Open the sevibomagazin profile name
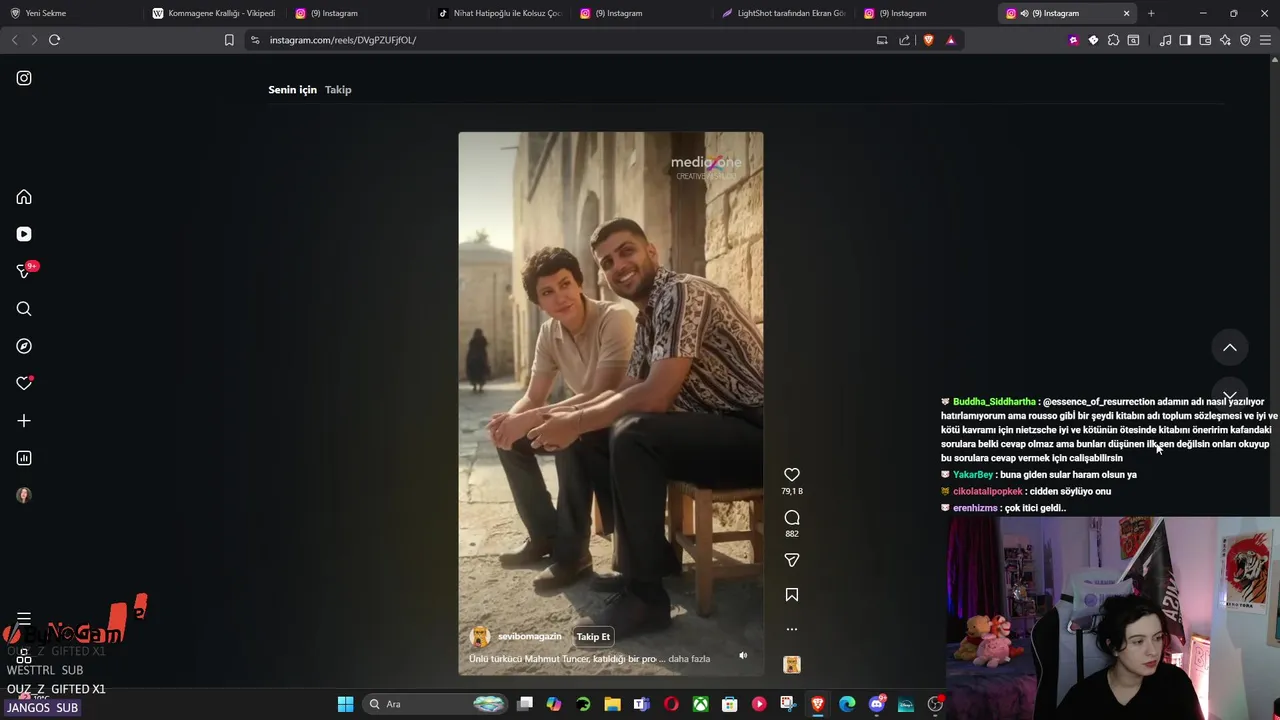Screen dimensions: 1280x720 (x=530, y=637)
